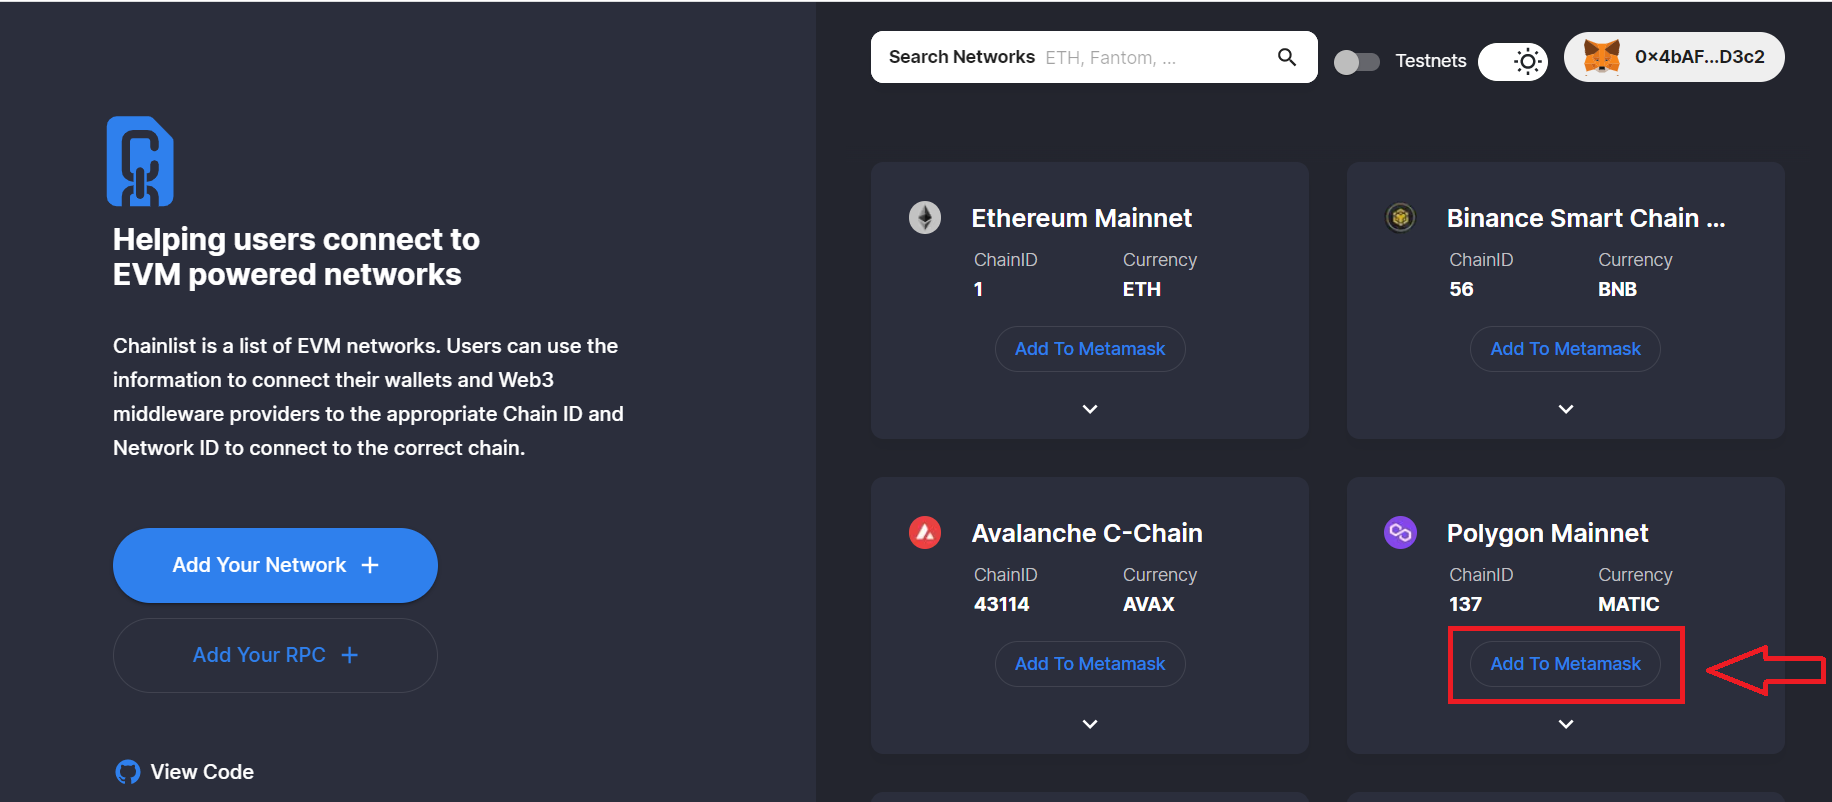
Task: Enable the Testnets toggle switch
Action: point(1357,62)
